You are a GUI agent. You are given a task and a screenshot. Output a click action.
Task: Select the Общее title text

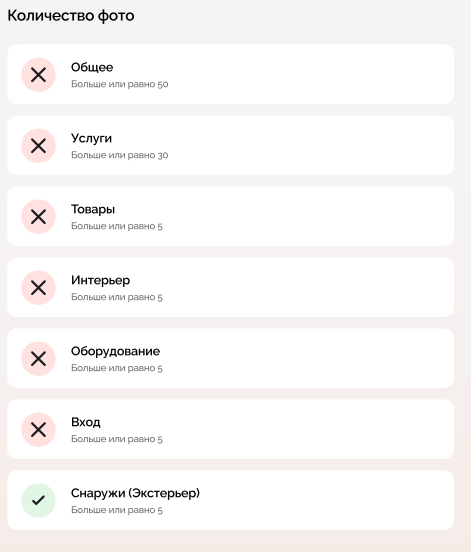click(x=92, y=67)
